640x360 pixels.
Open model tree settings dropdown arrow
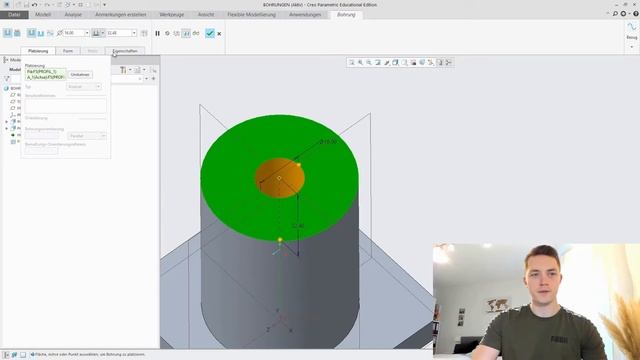coord(130,70)
